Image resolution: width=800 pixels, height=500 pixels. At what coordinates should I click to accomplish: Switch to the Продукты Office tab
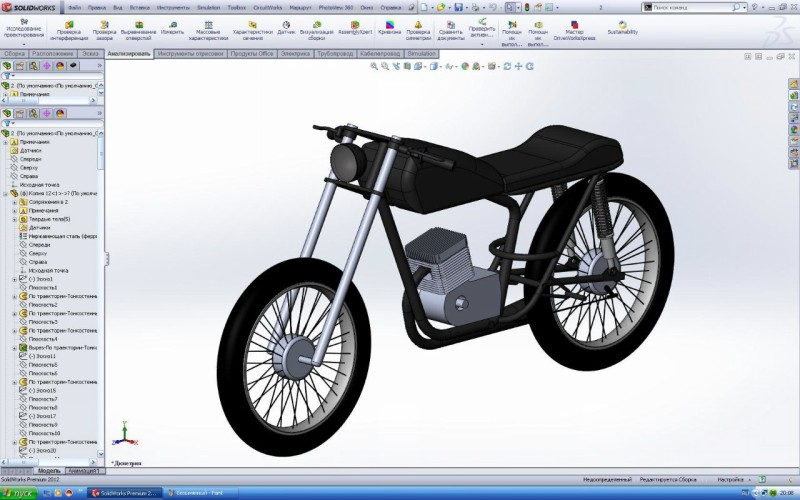click(x=252, y=54)
